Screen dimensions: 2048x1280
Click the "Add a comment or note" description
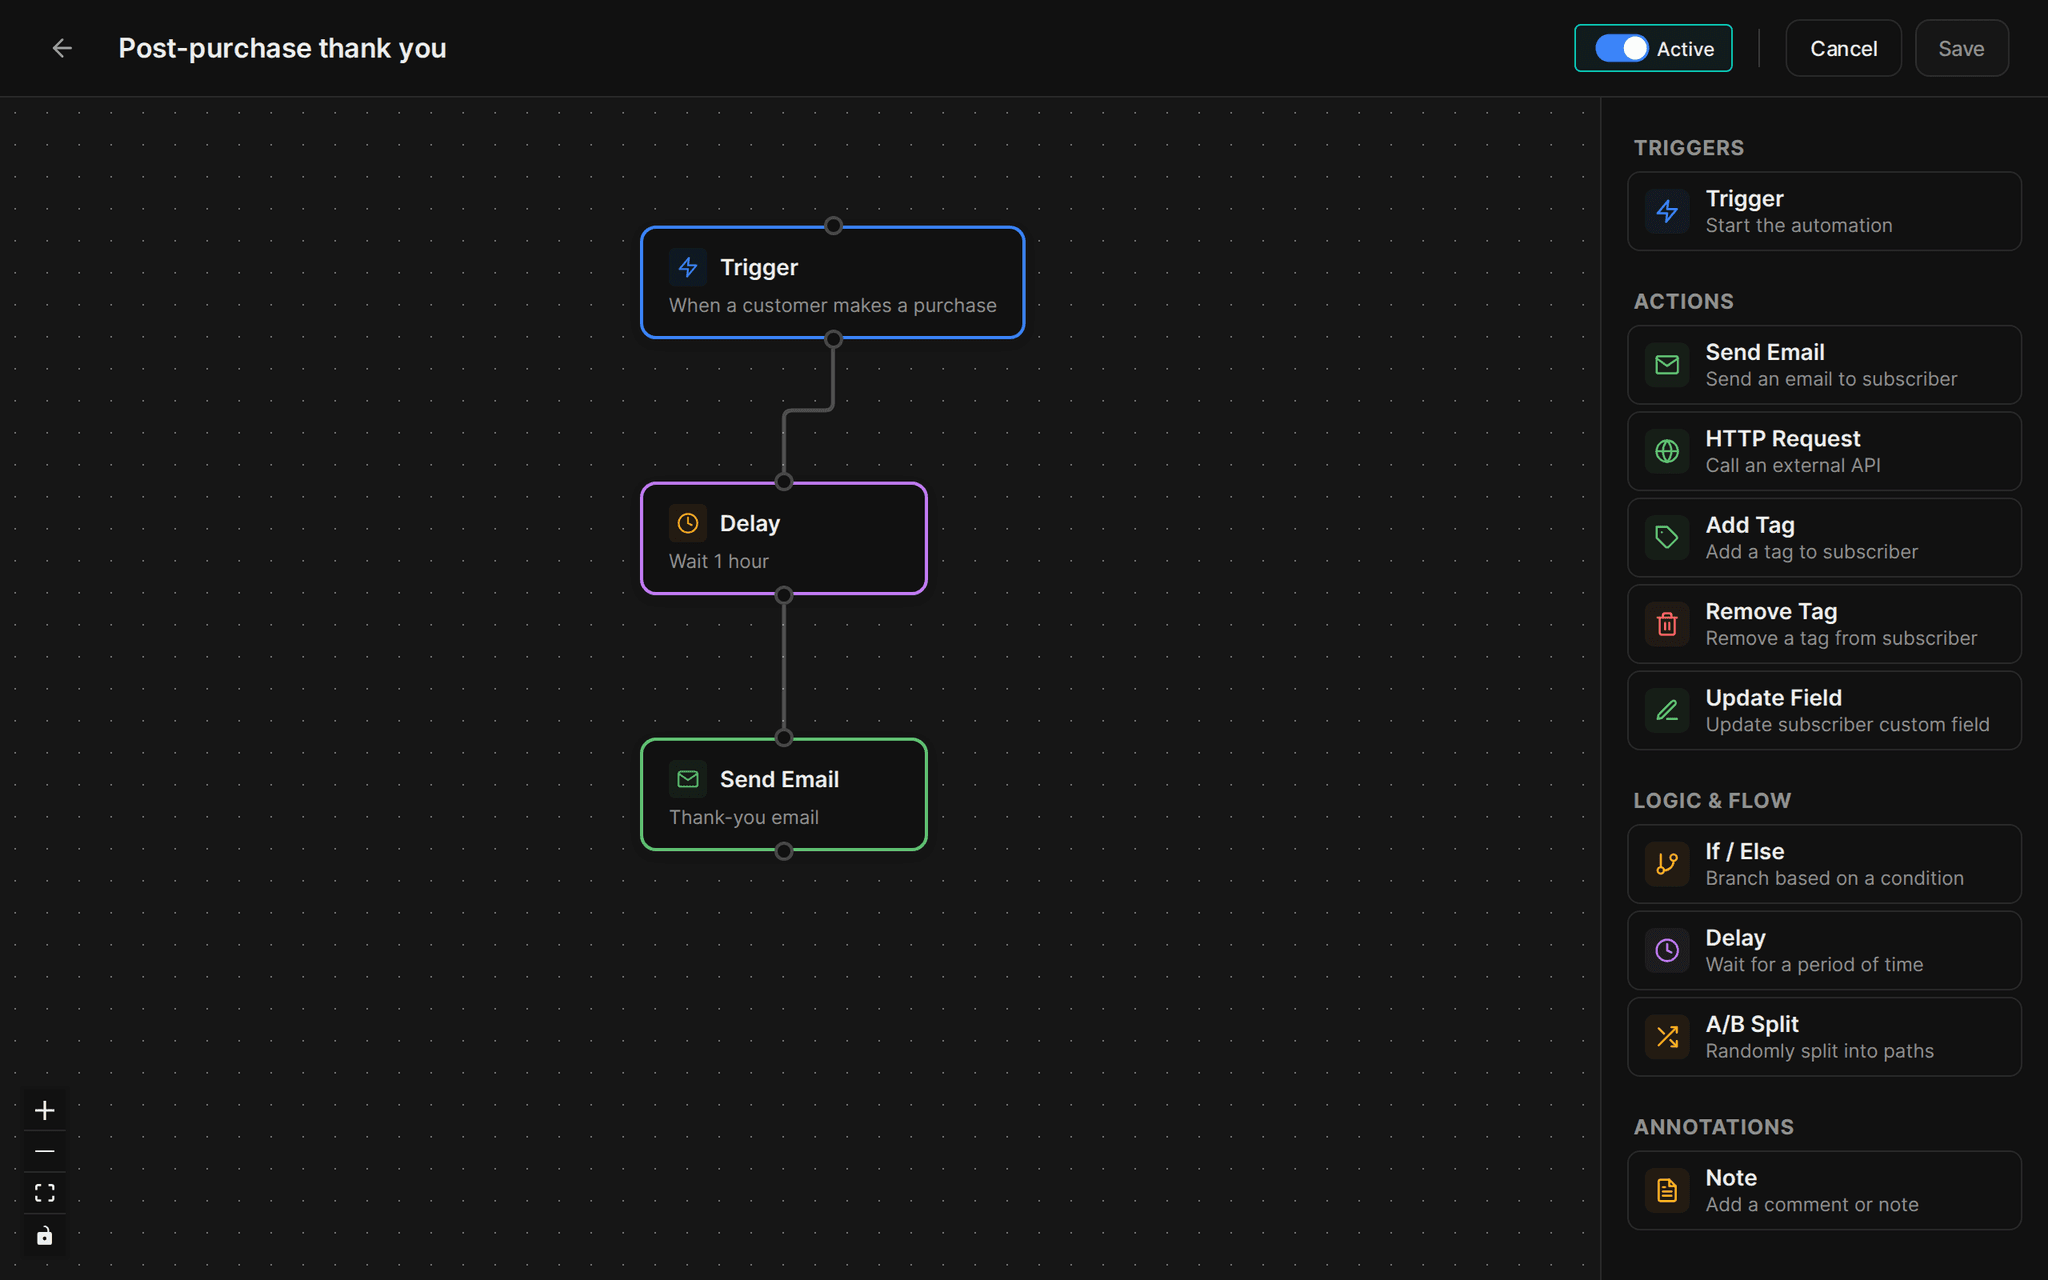pyautogui.click(x=1812, y=1205)
